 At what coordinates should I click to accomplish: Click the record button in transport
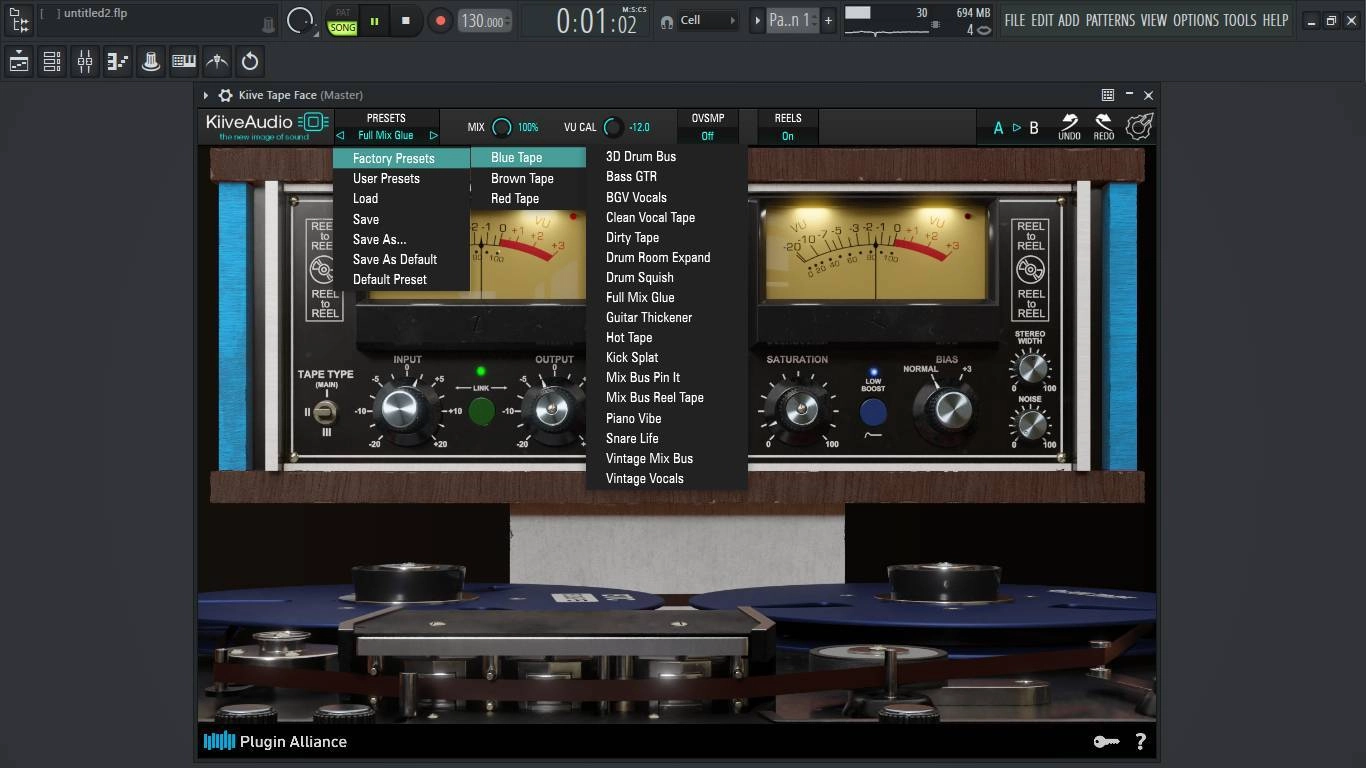click(x=440, y=20)
